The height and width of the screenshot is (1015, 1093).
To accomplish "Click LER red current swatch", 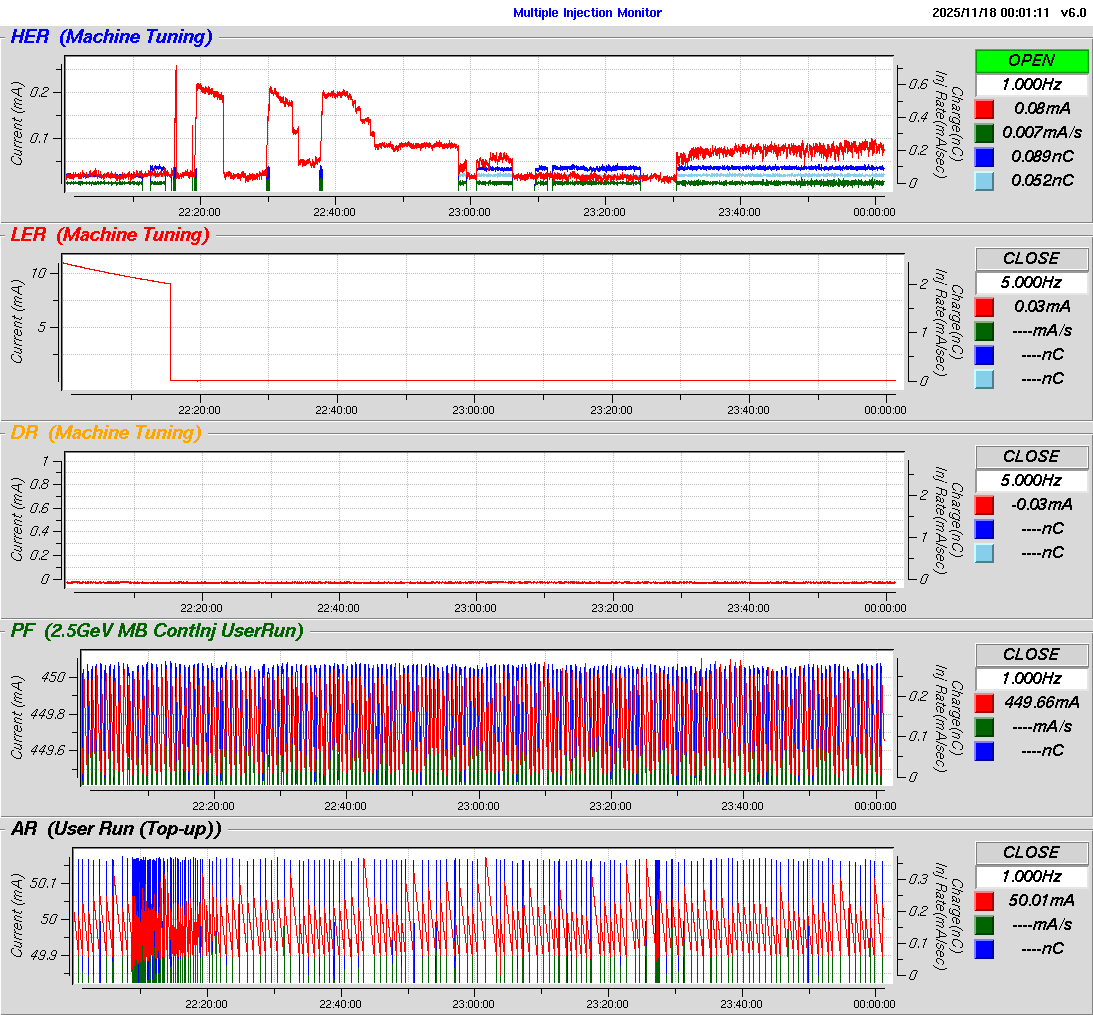I will [985, 306].
